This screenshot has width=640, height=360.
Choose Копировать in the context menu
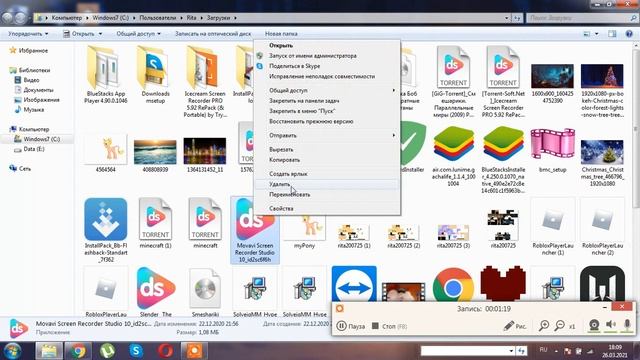tap(284, 160)
